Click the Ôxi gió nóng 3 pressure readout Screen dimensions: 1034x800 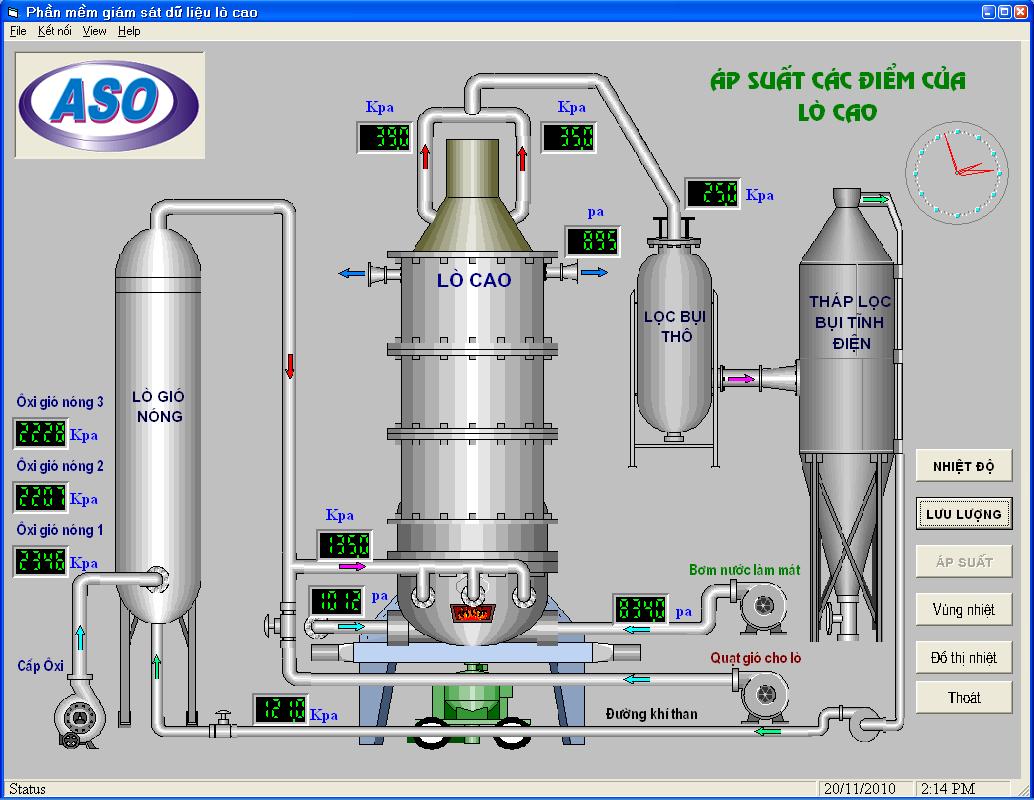41,434
